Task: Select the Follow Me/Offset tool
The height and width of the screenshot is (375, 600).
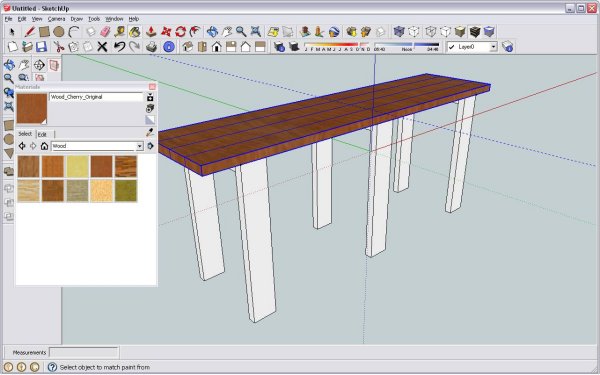Action: coord(195,32)
